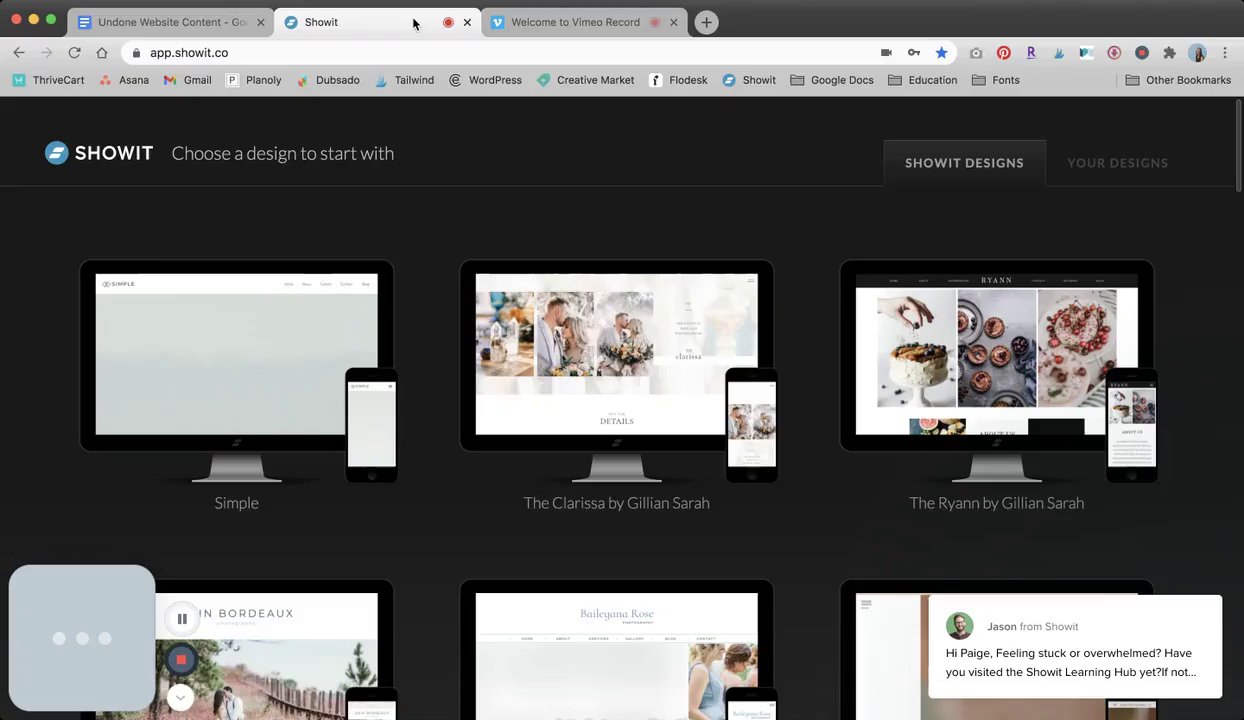
Task: Open the Dubsado bookmark
Action: click(327, 80)
